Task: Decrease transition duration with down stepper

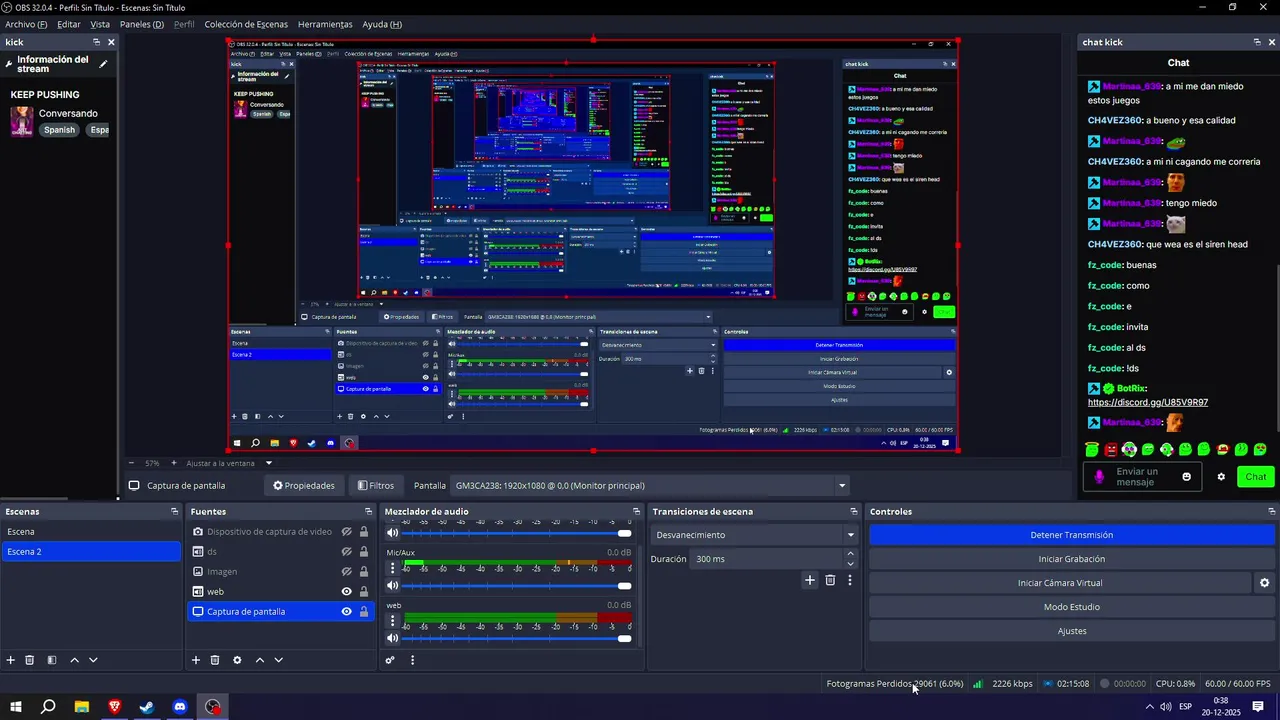Action: [851, 564]
